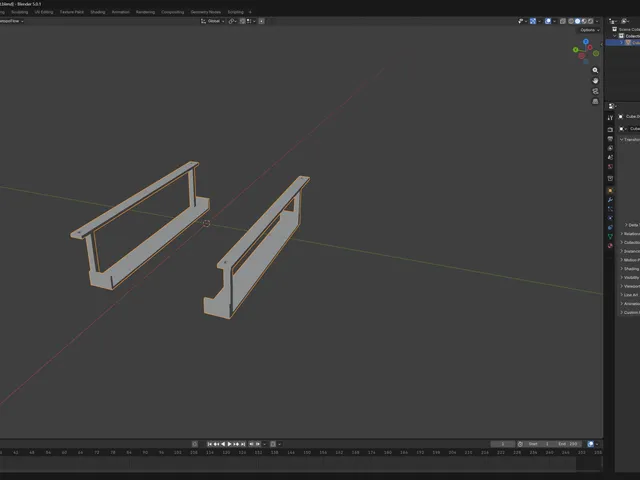Open the View Layer properties tab

tap(610, 148)
